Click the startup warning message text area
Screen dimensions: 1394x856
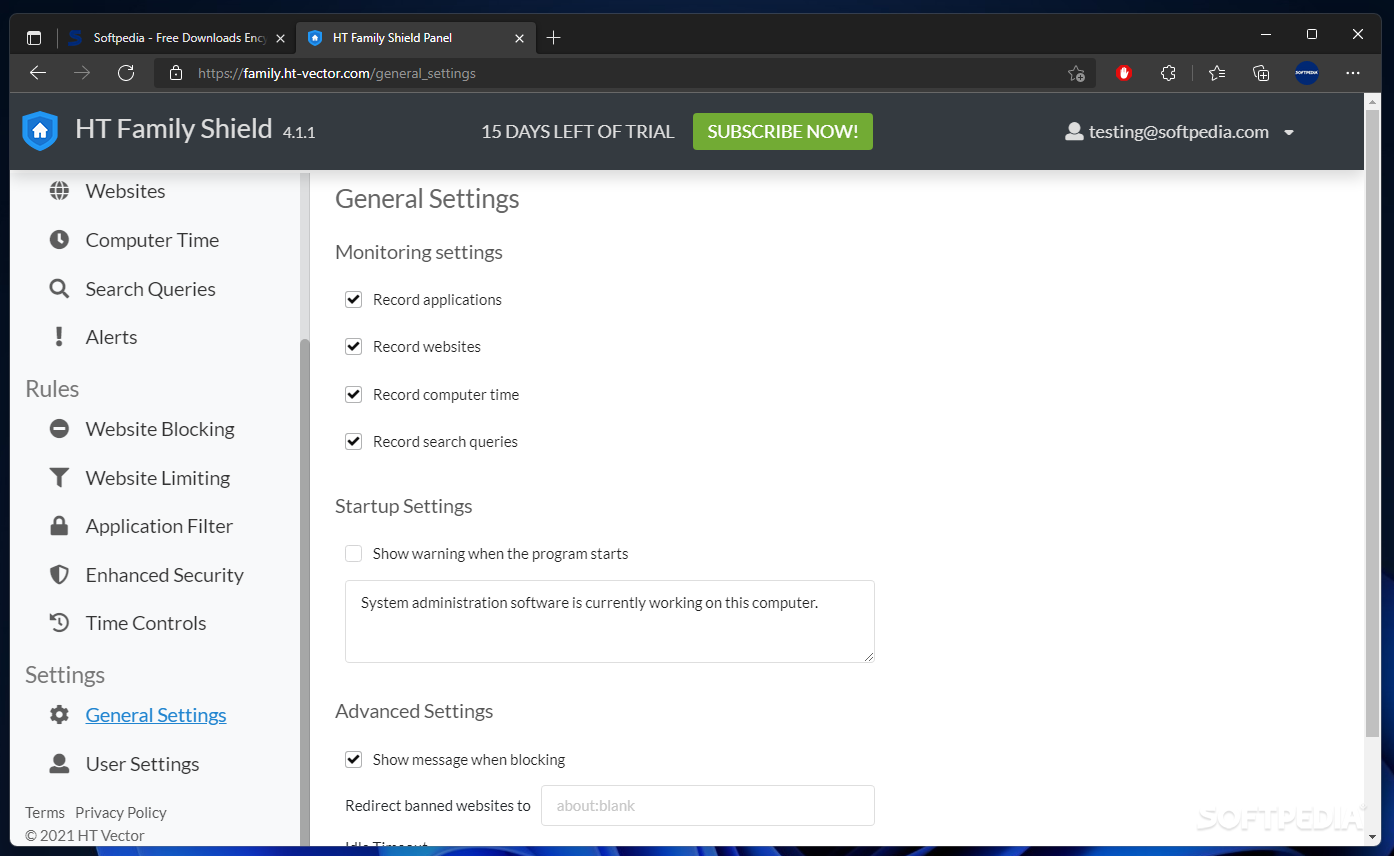(x=610, y=621)
